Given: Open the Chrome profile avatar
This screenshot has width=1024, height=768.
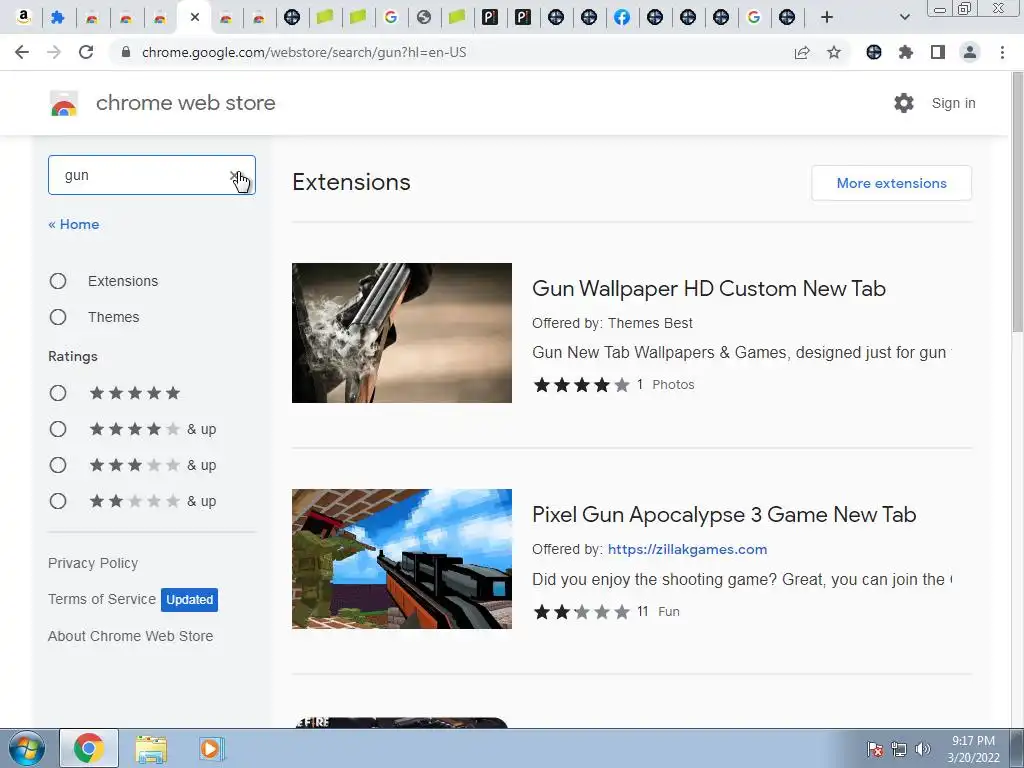Looking at the screenshot, I should coord(970,52).
